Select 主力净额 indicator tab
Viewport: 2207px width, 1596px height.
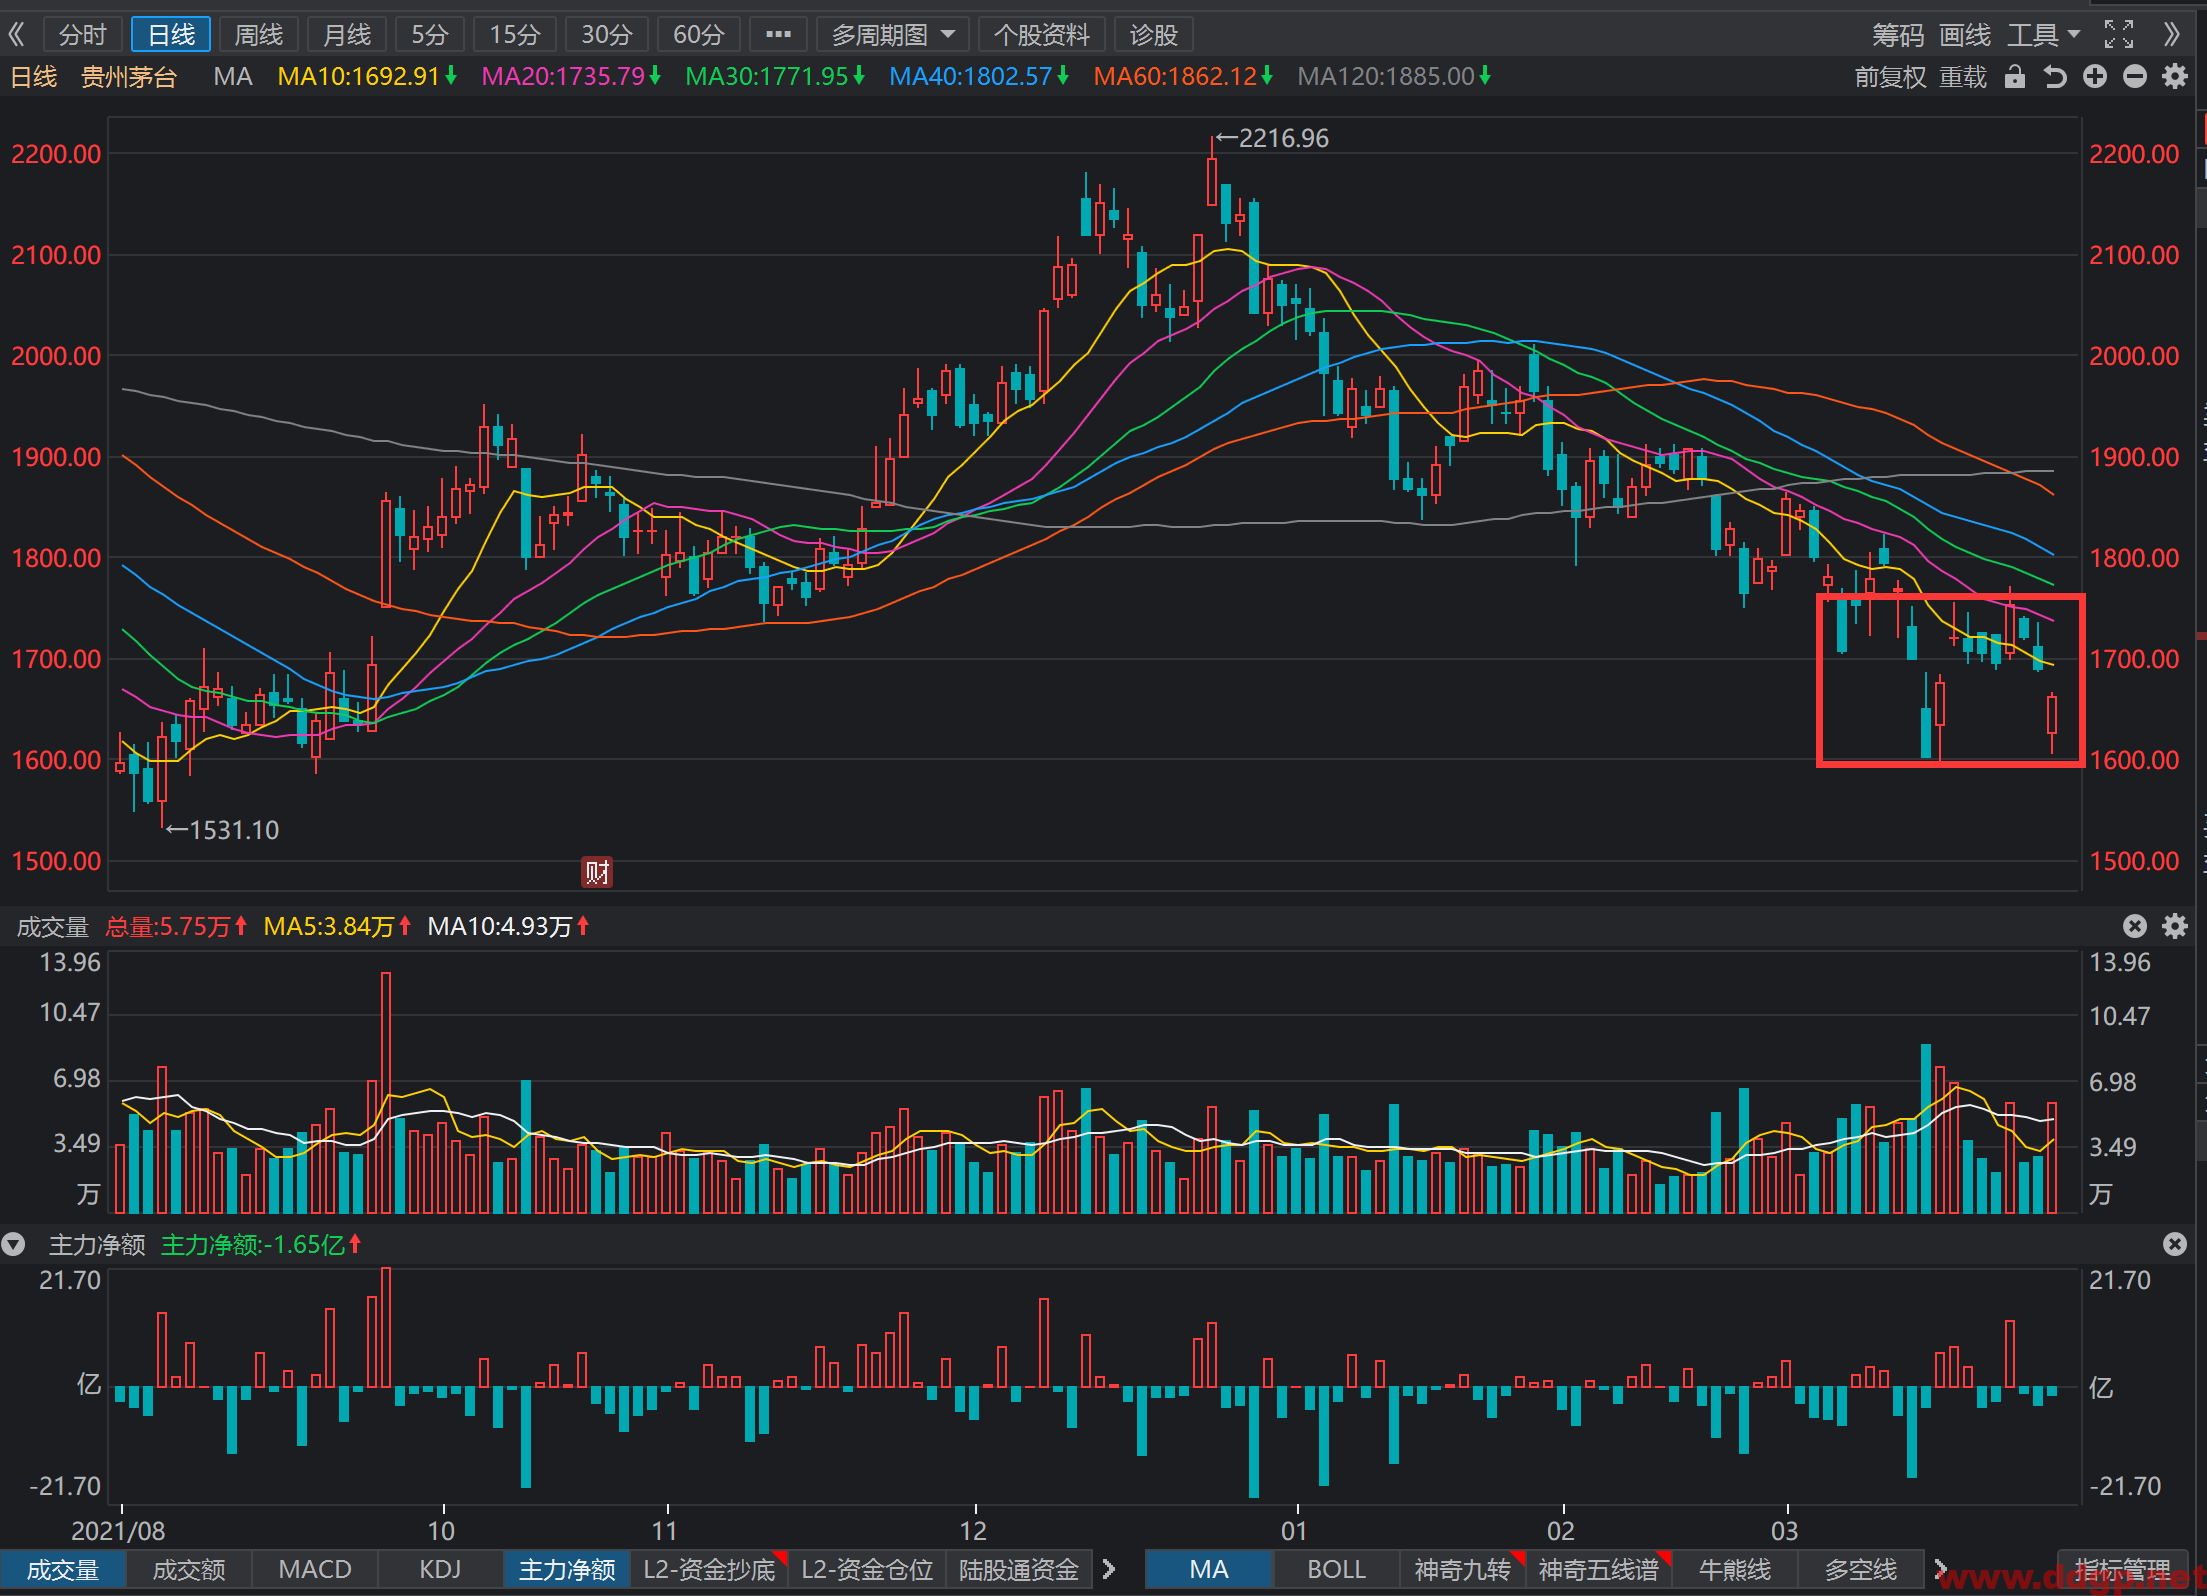(x=567, y=1569)
